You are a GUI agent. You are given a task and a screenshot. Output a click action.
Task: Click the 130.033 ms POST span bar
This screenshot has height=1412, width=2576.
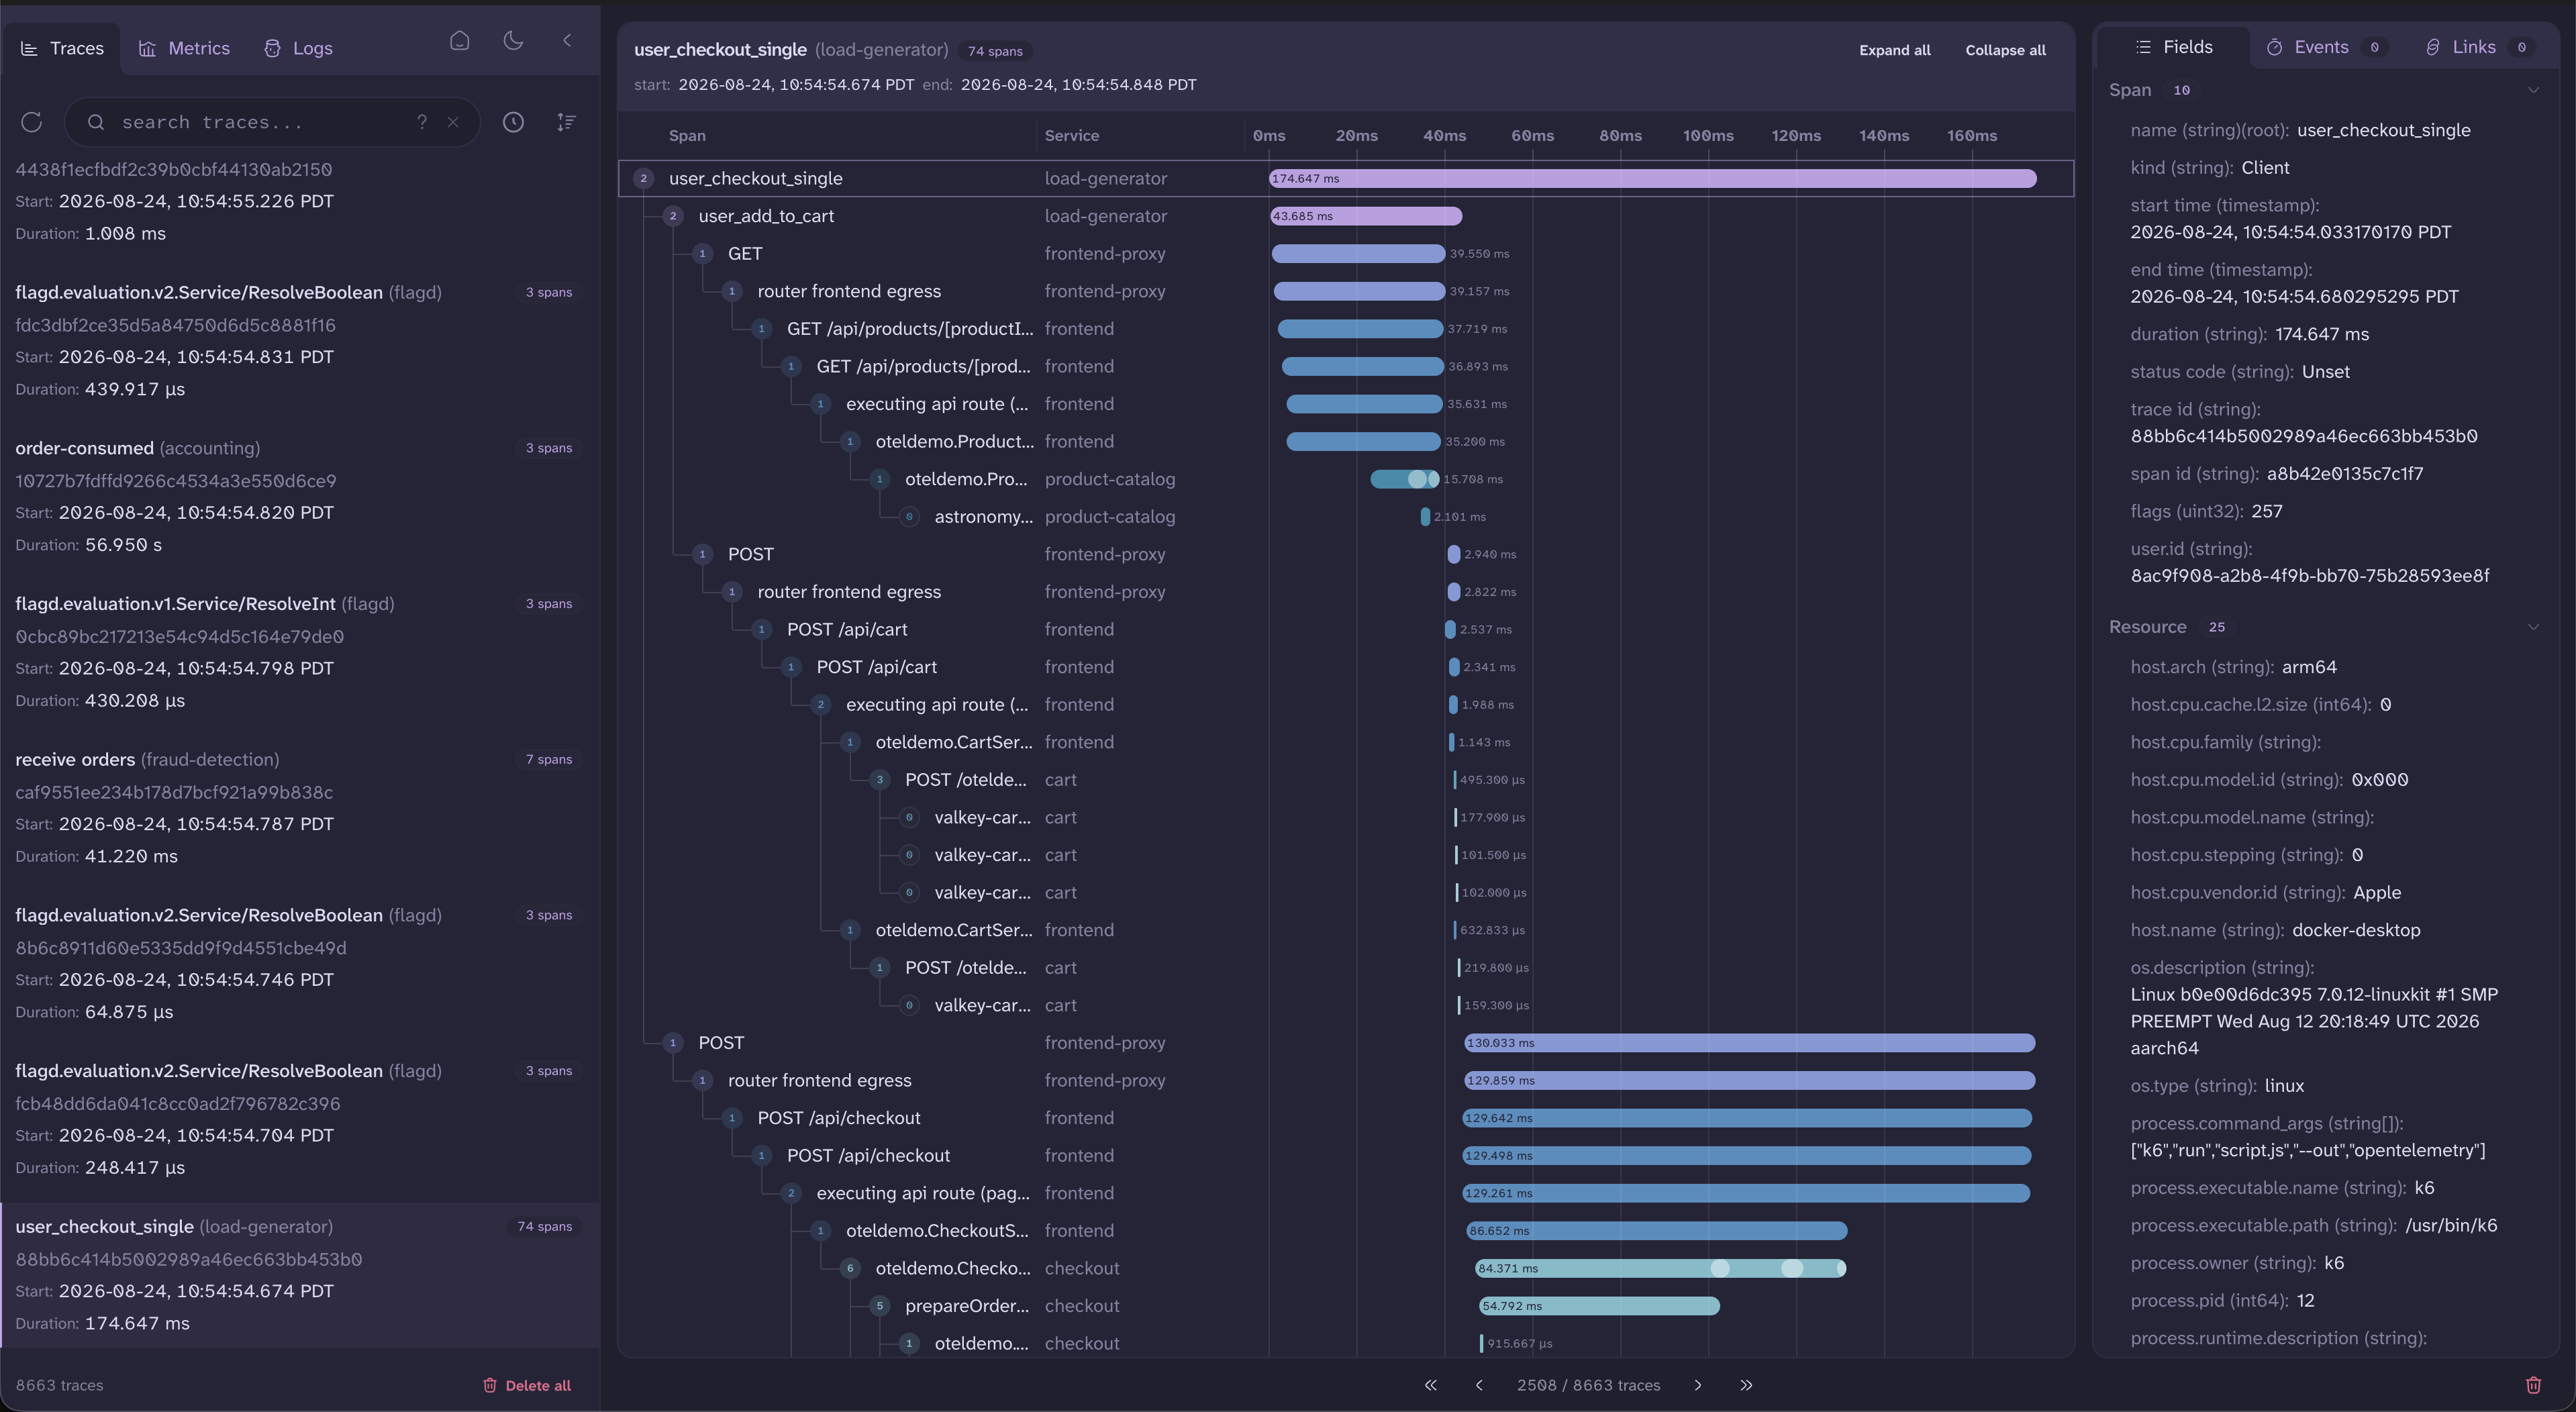coord(1749,1043)
